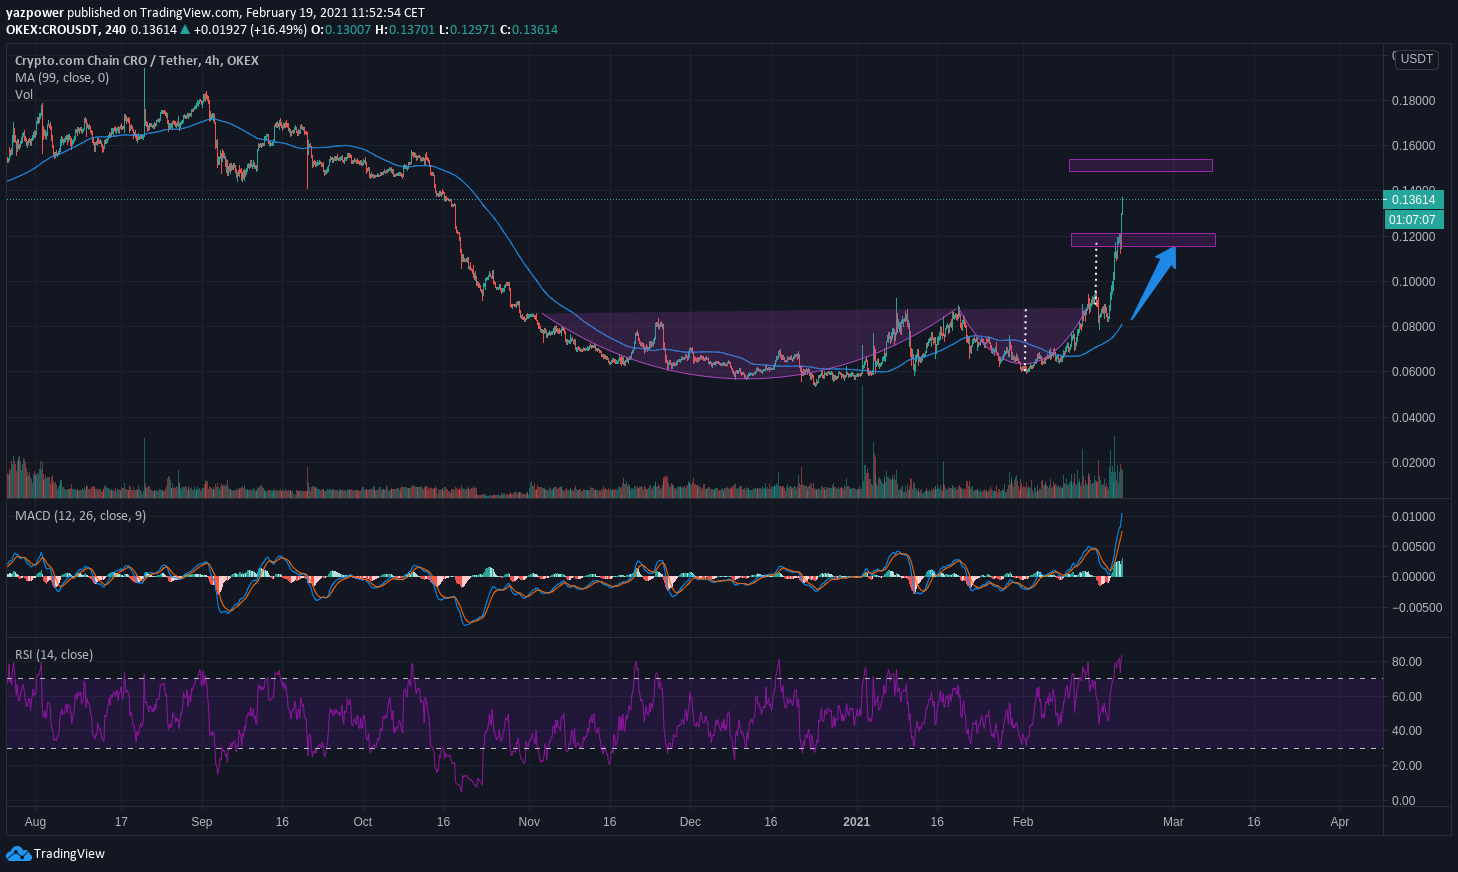The width and height of the screenshot is (1458, 872).
Task: Click the RSI 40.00 scale label
Action: tap(1406, 730)
